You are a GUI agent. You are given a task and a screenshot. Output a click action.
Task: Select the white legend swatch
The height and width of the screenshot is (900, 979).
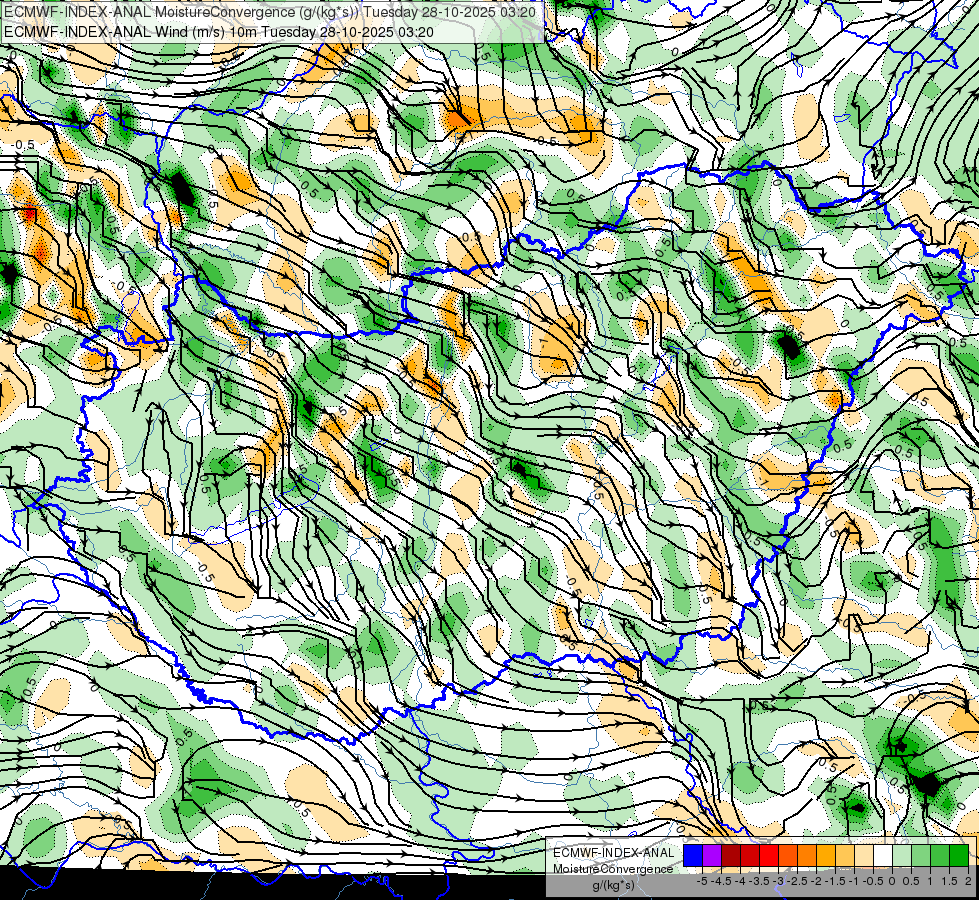tap(883, 855)
